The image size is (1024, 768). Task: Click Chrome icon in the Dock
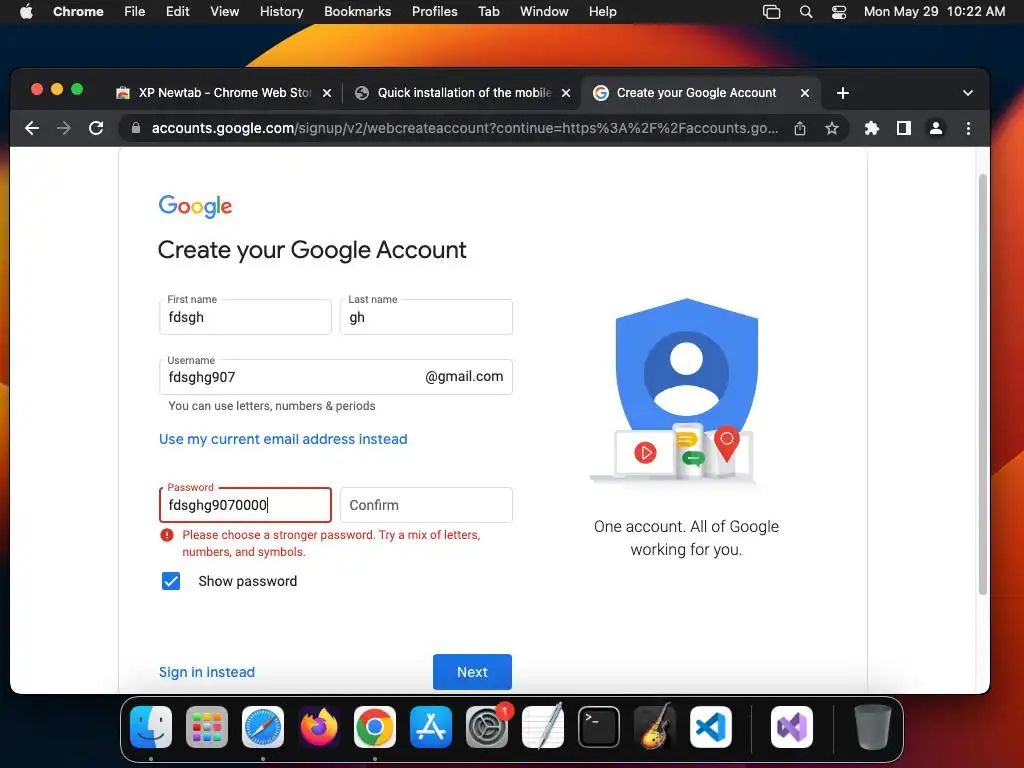pos(375,727)
